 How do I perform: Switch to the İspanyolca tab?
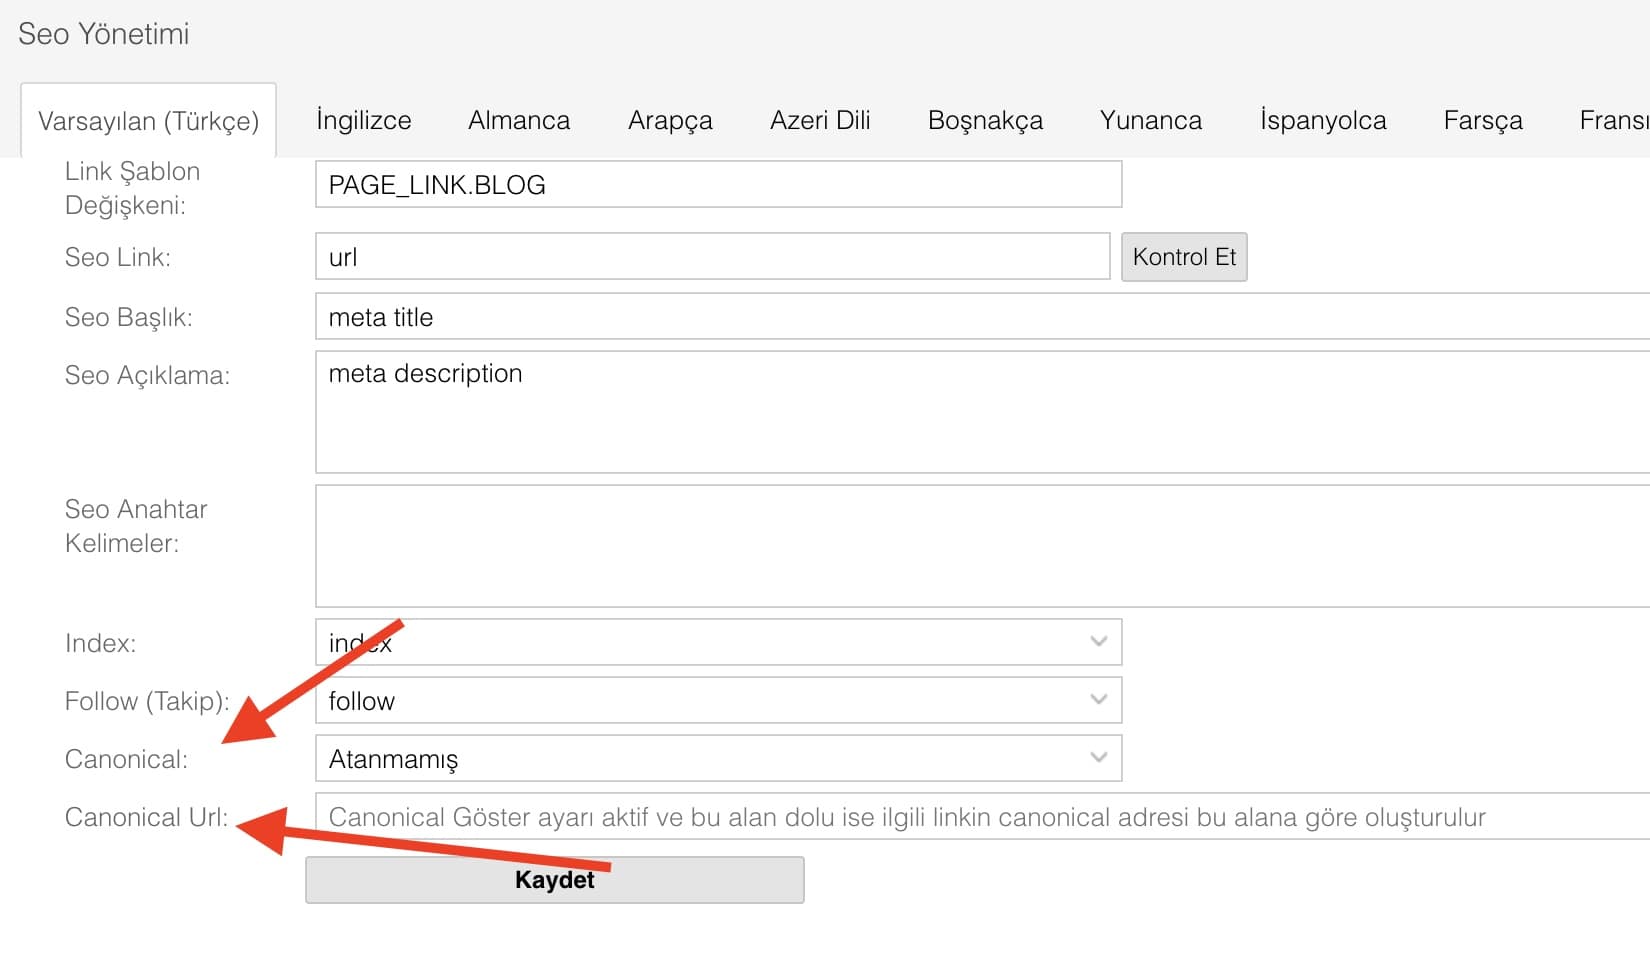coord(1322,120)
